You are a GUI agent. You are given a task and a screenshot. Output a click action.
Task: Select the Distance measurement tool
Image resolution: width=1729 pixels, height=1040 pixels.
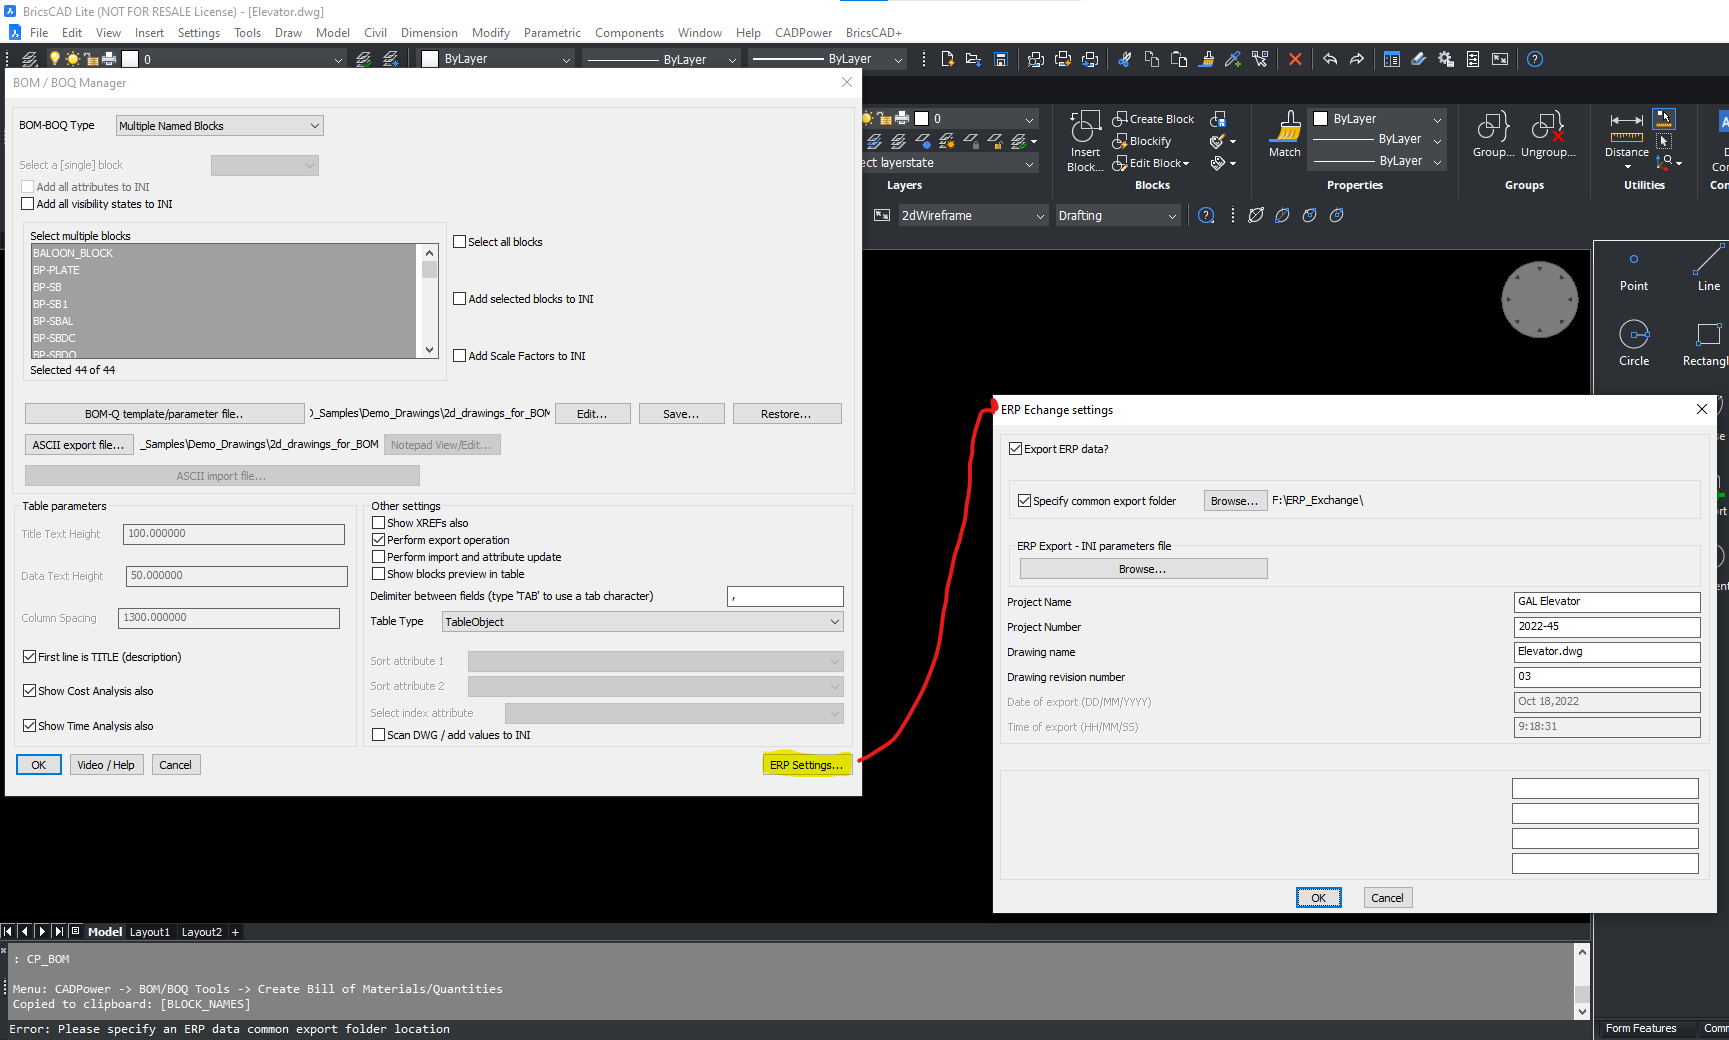tap(1626, 128)
